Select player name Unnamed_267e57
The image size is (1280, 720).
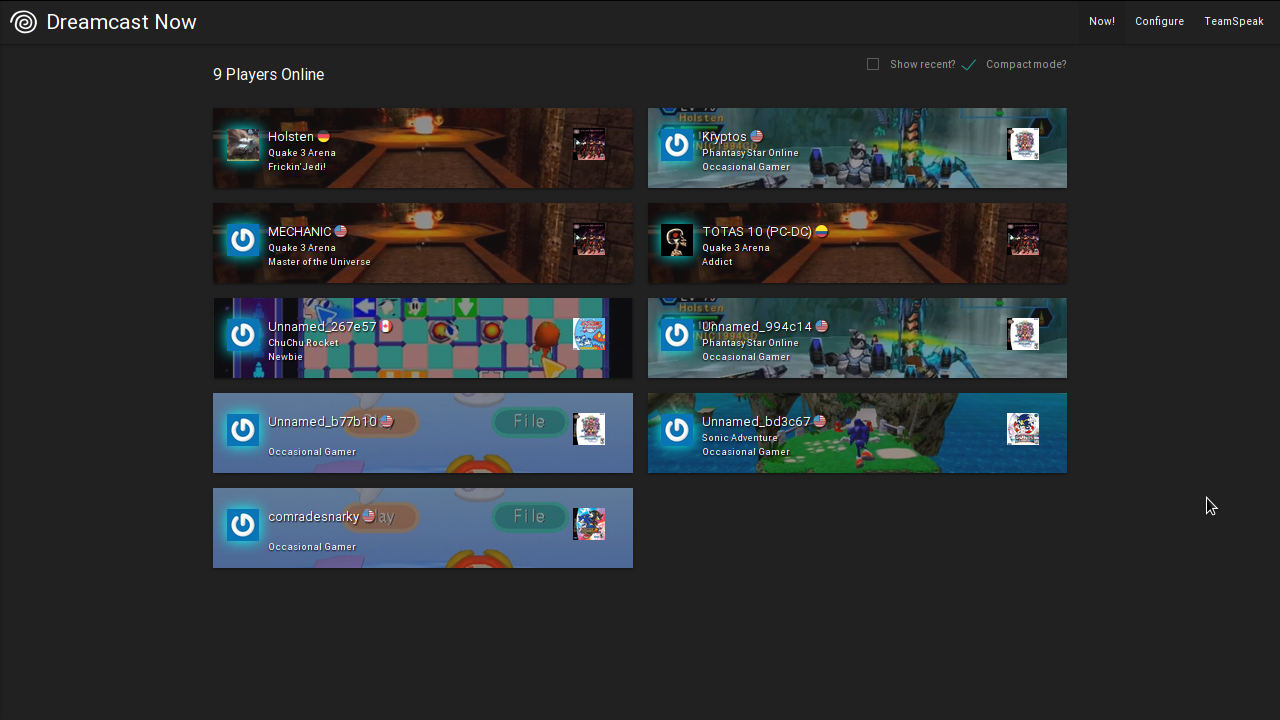[323, 327]
